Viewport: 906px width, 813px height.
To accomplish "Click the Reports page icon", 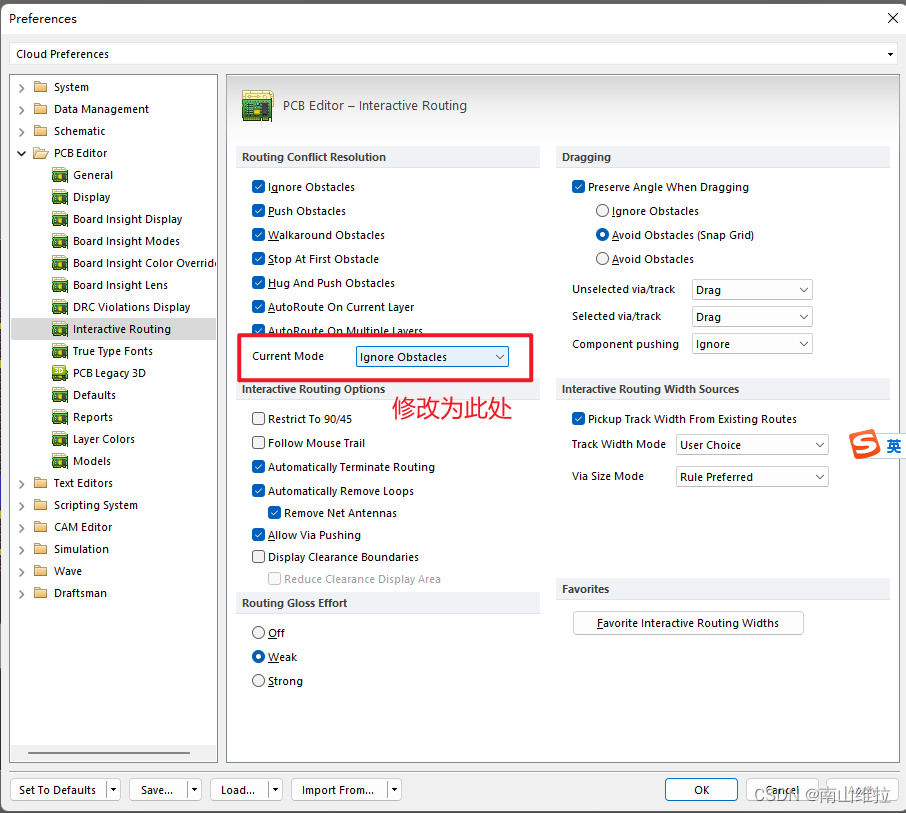I will pos(60,417).
